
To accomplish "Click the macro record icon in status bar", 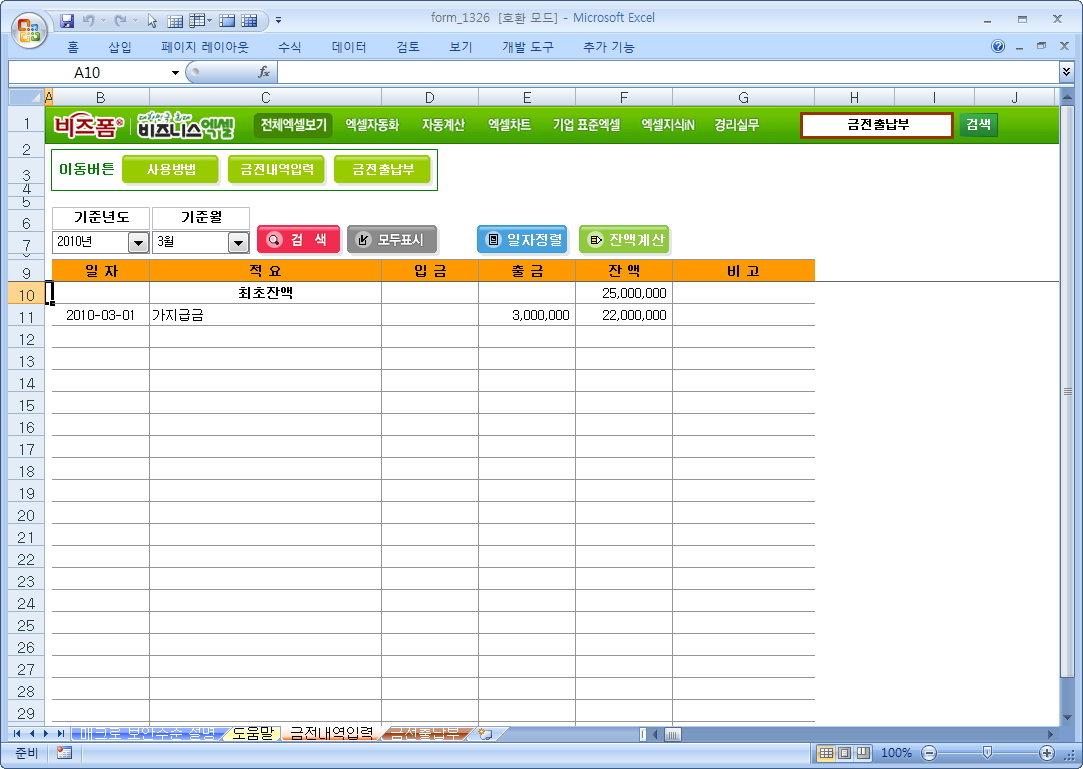I will [64, 753].
